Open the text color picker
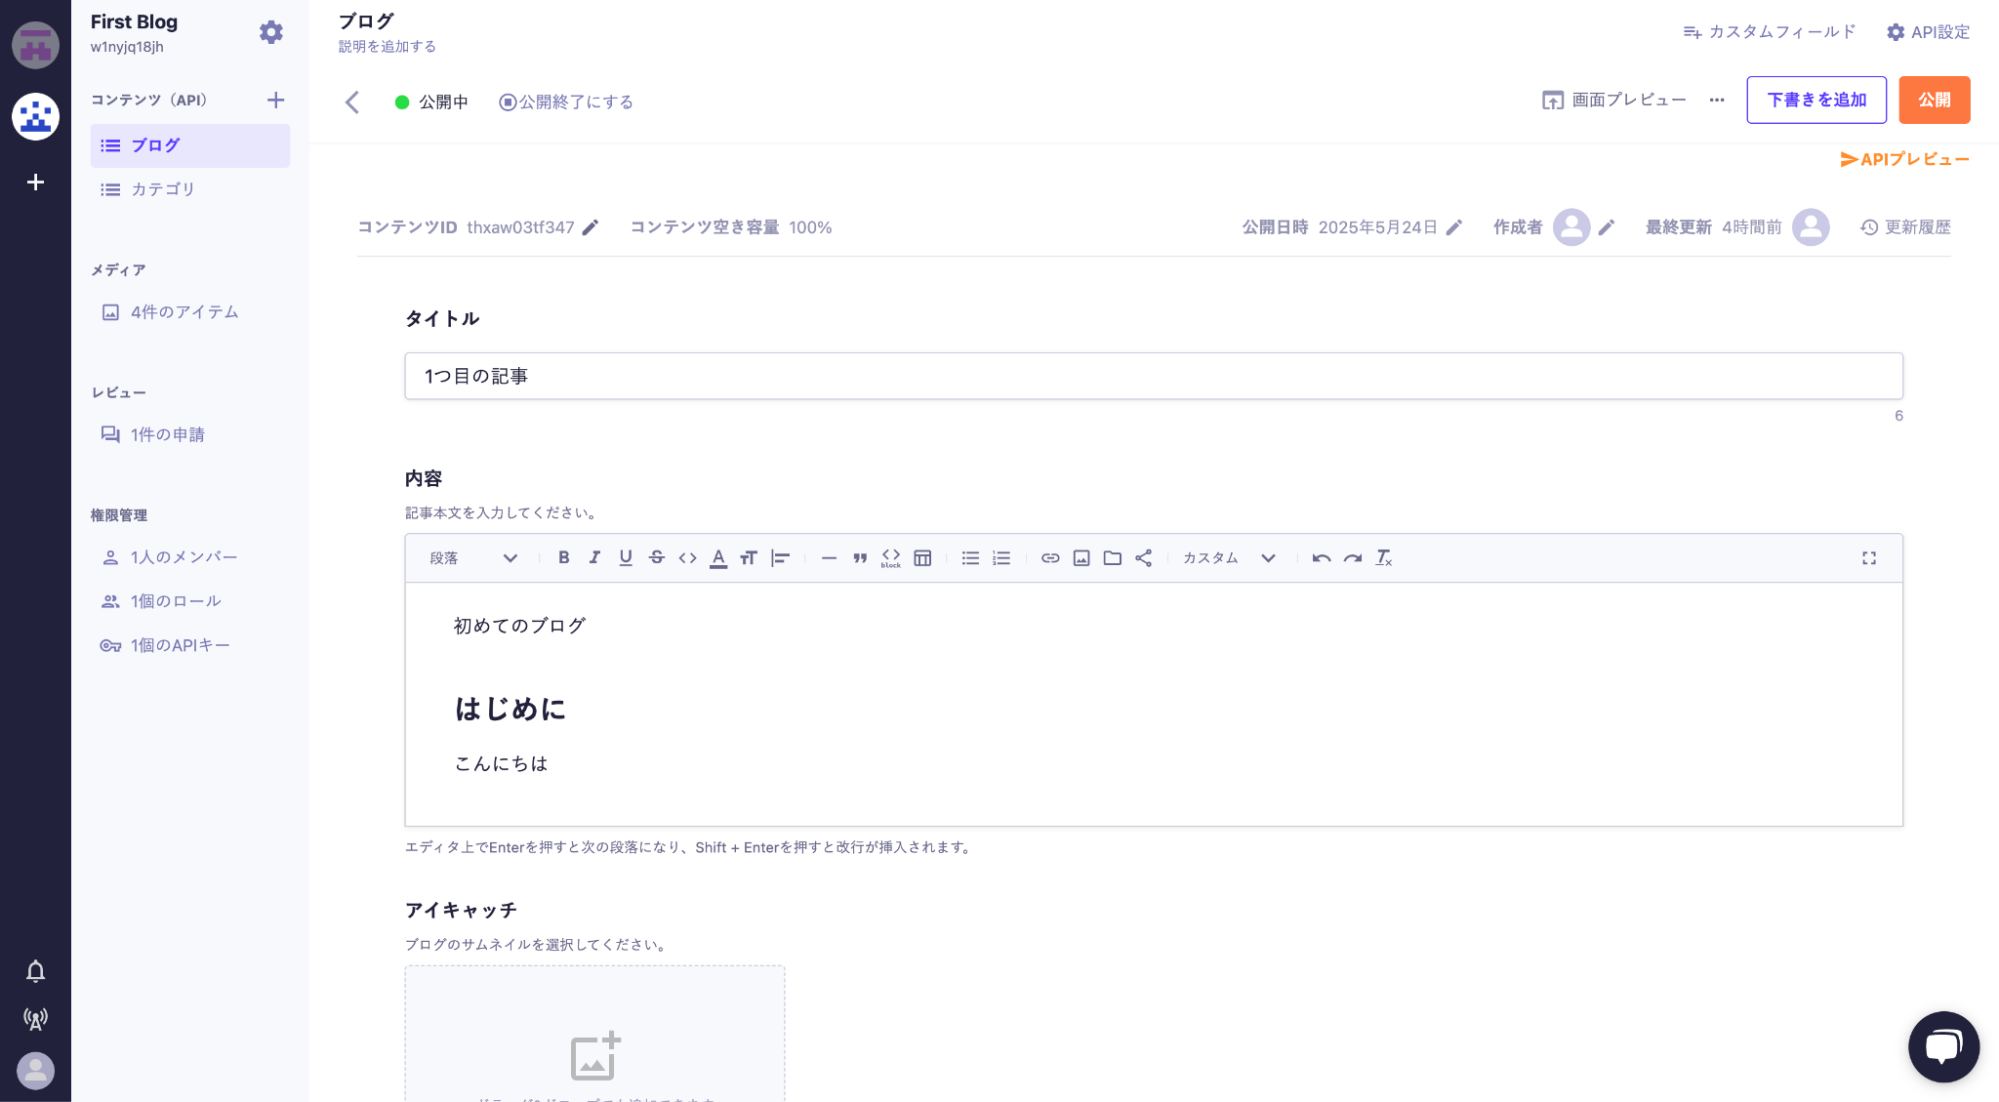Screen dimensions: 1999x1102 pos(718,558)
